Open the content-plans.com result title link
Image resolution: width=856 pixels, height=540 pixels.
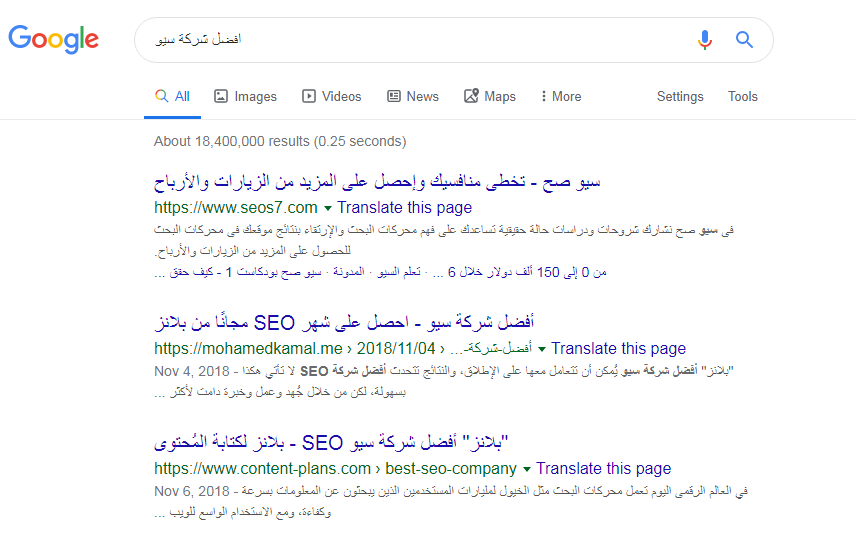pos(331,442)
